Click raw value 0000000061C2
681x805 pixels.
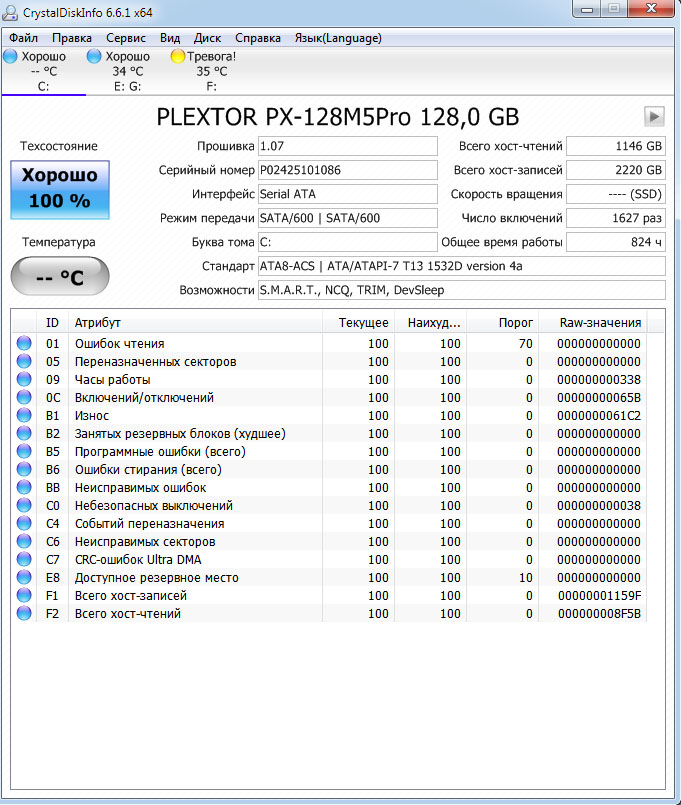click(599, 415)
